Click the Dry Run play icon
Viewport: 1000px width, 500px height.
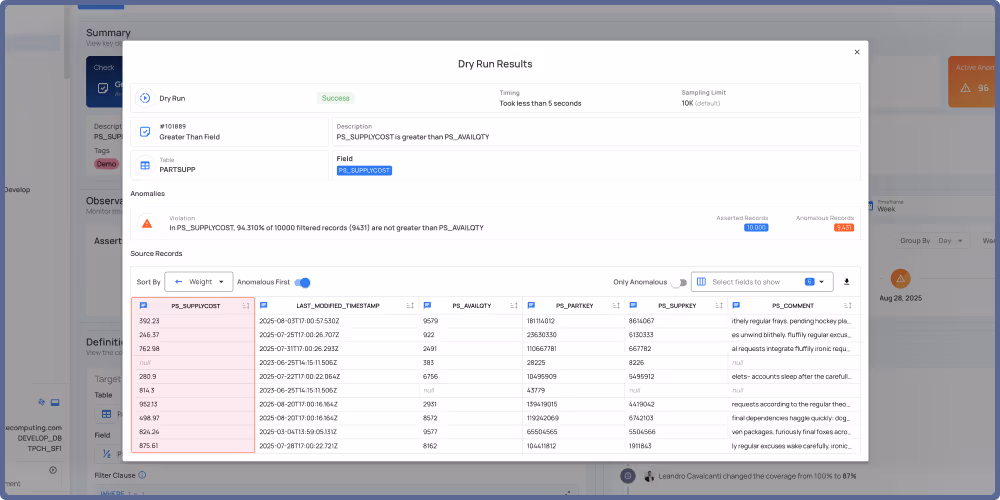coord(145,98)
